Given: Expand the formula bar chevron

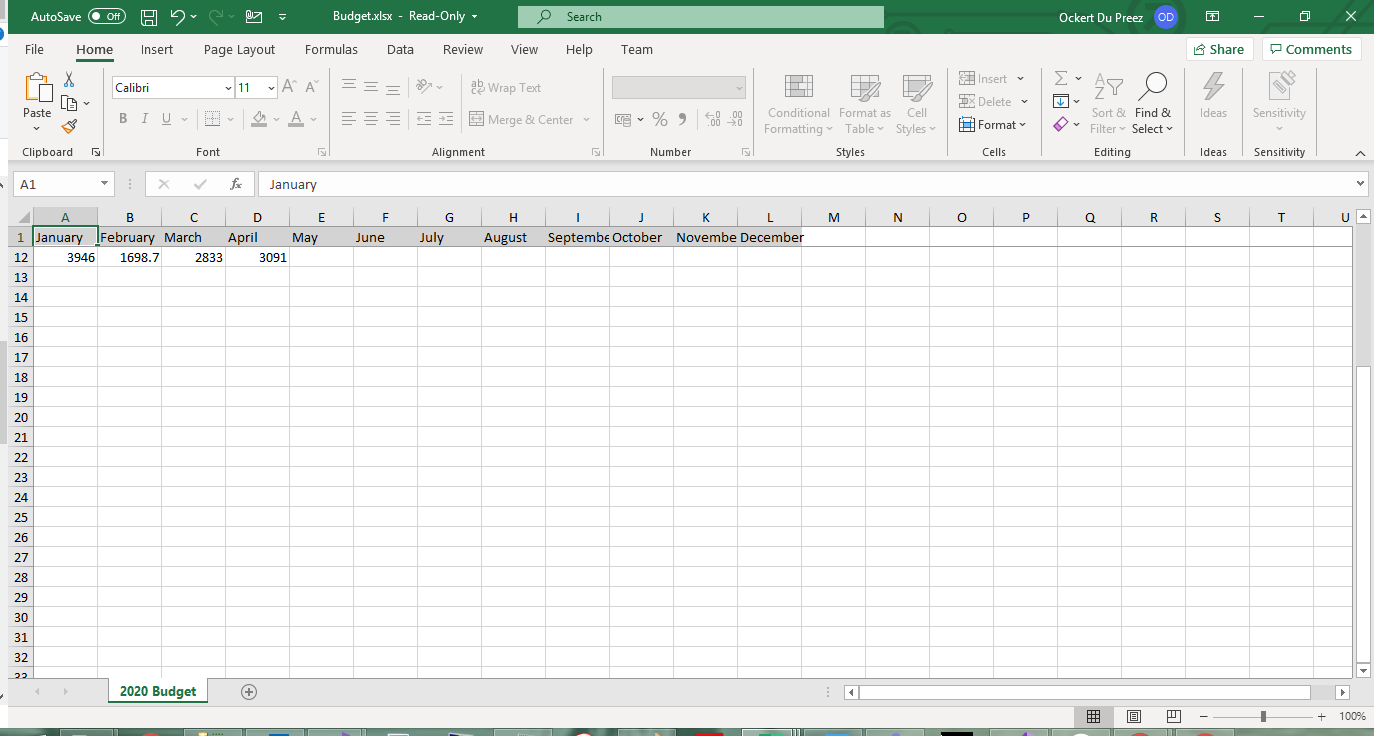Looking at the screenshot, I should click(1360, 184).
